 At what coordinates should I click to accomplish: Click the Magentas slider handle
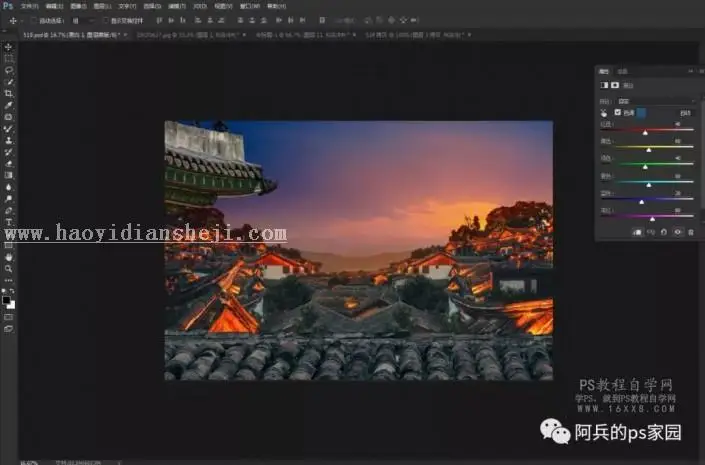[652, 219]
